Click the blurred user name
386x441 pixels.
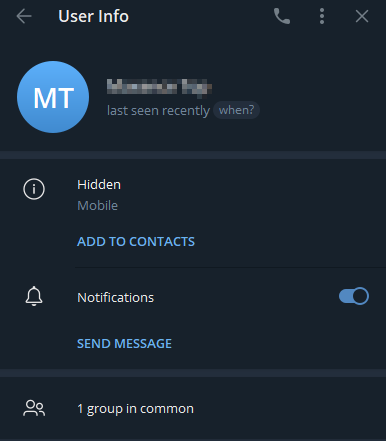tap(159, 88)
